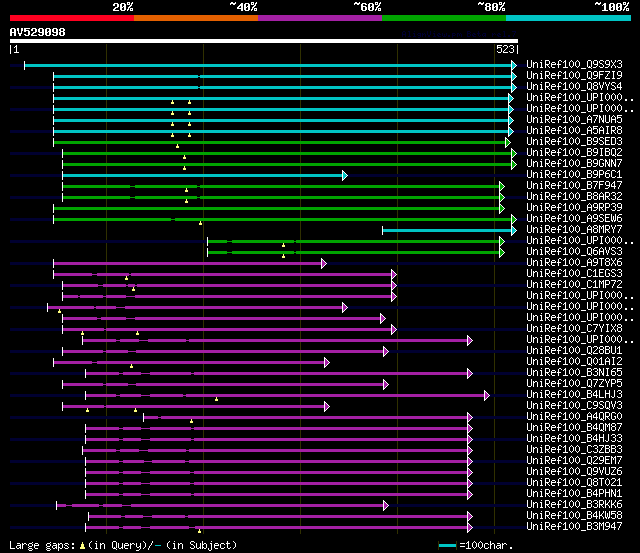Viewport: 640px width, 553px height.
Task: Select the UniRef100_Q7ZYP5 label
Action: 574,384
